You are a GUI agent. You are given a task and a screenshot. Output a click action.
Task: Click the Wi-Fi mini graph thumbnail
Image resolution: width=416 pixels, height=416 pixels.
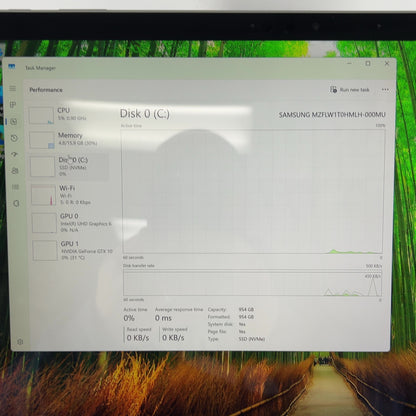[43, 195]
